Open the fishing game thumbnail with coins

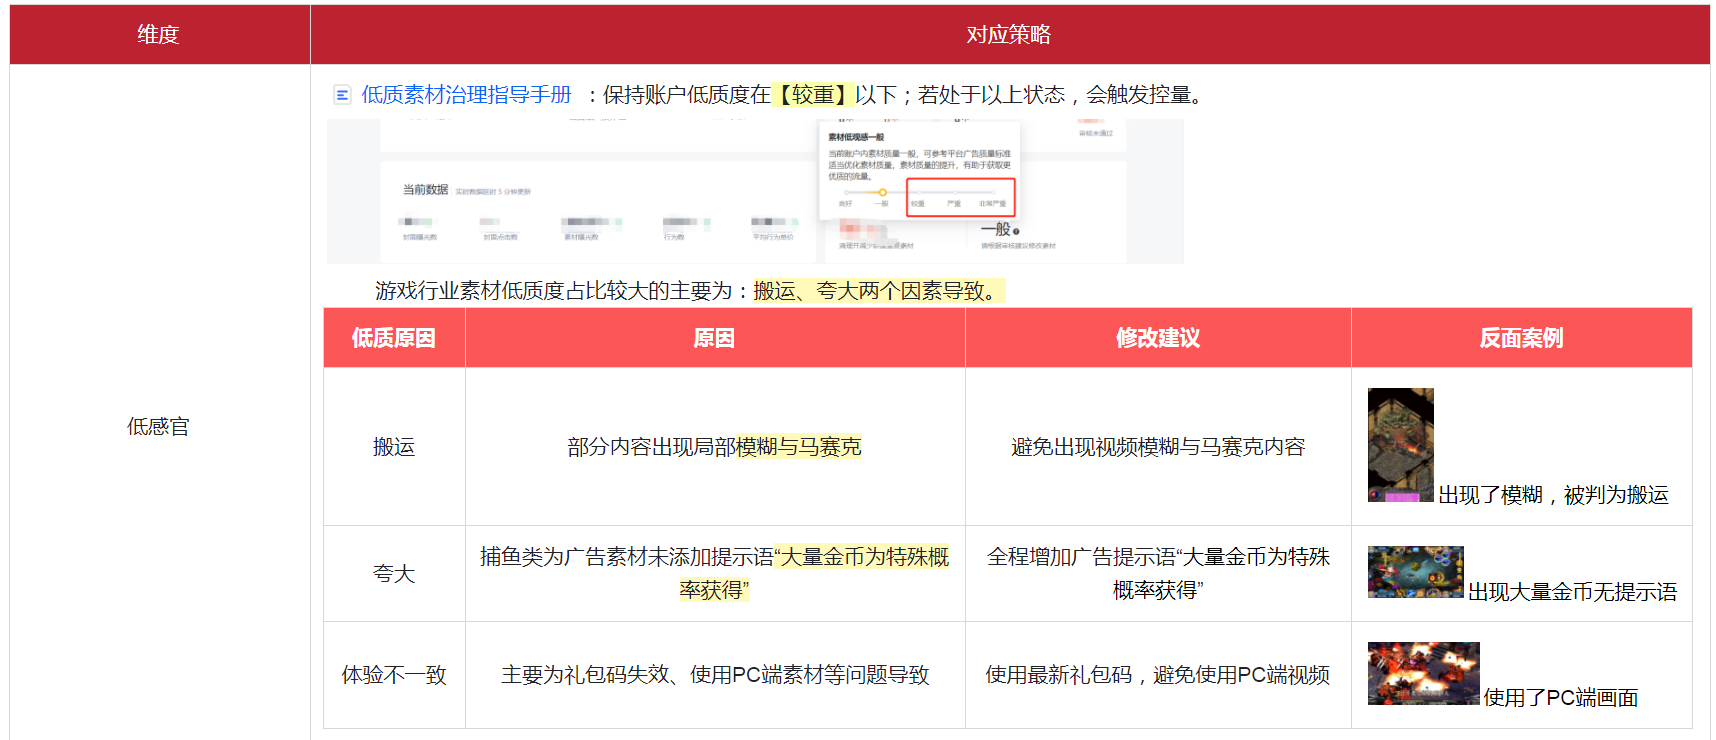pos(1415,572)
